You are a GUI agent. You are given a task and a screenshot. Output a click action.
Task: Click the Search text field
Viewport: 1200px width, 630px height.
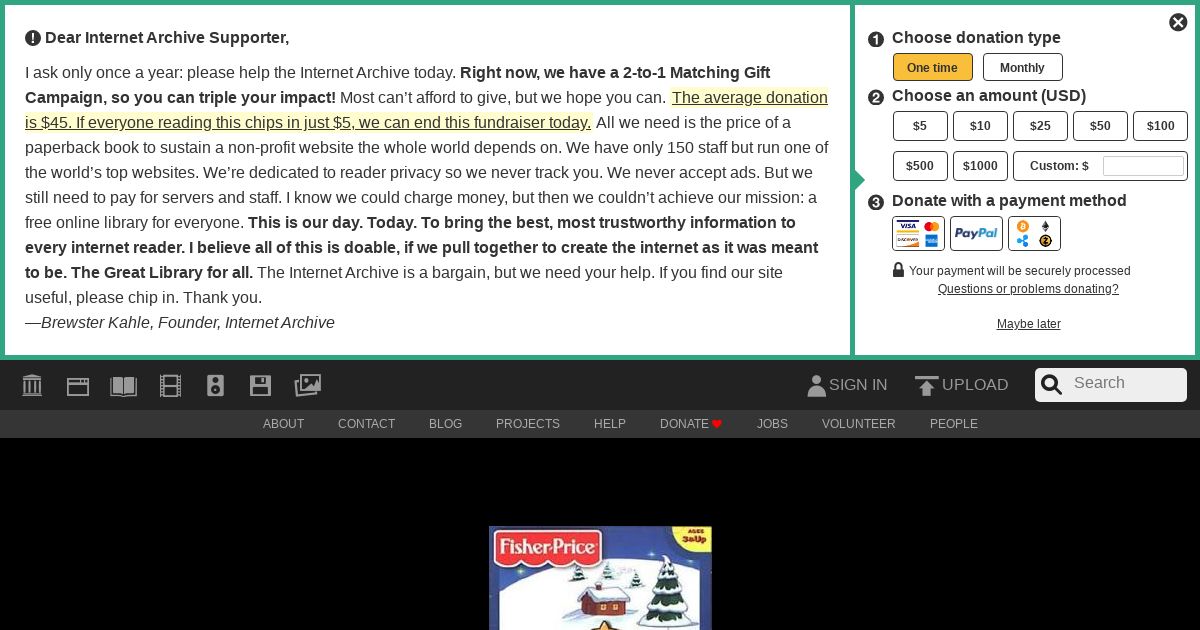1127,384
